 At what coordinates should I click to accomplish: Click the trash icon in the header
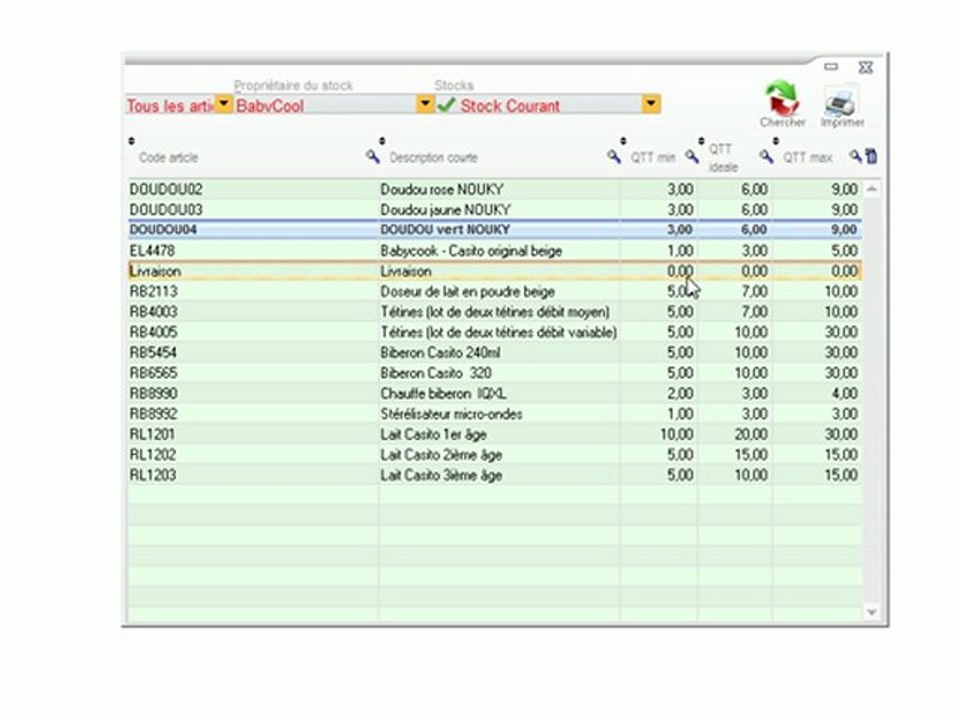tap(871, 156)
